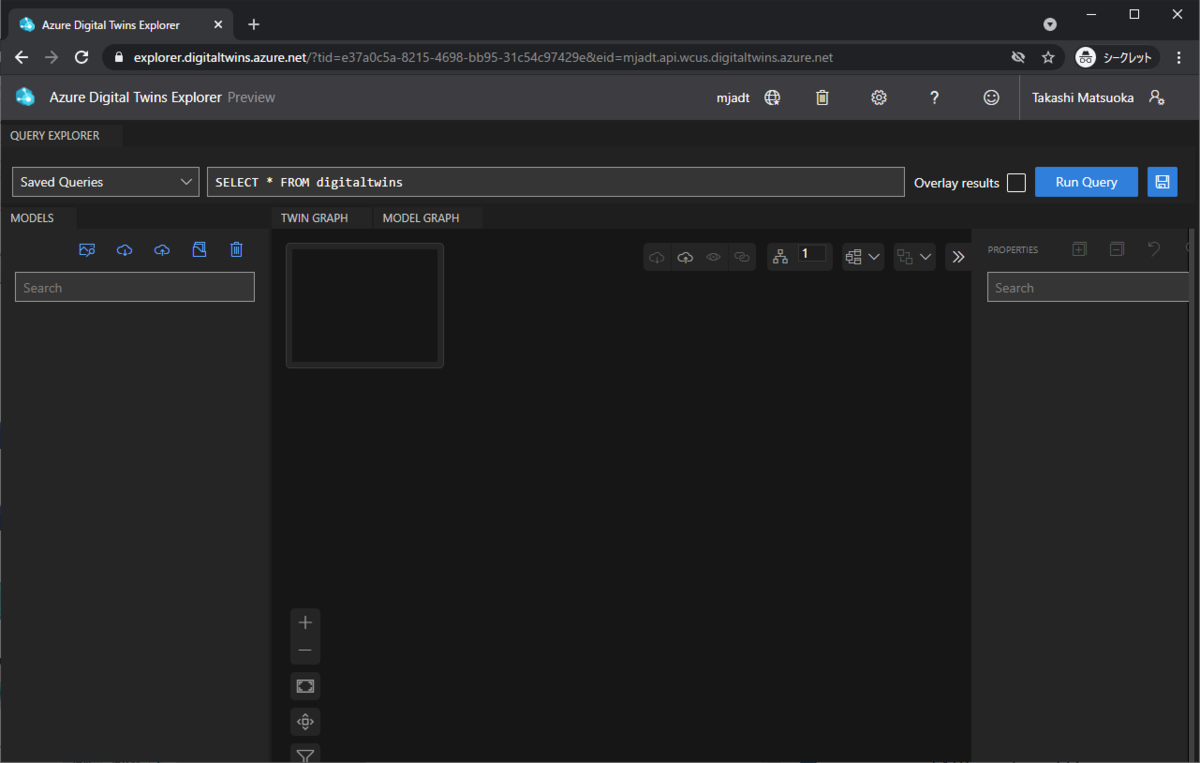
Task: Click the export graph cloud download icon
Action: 657,257
